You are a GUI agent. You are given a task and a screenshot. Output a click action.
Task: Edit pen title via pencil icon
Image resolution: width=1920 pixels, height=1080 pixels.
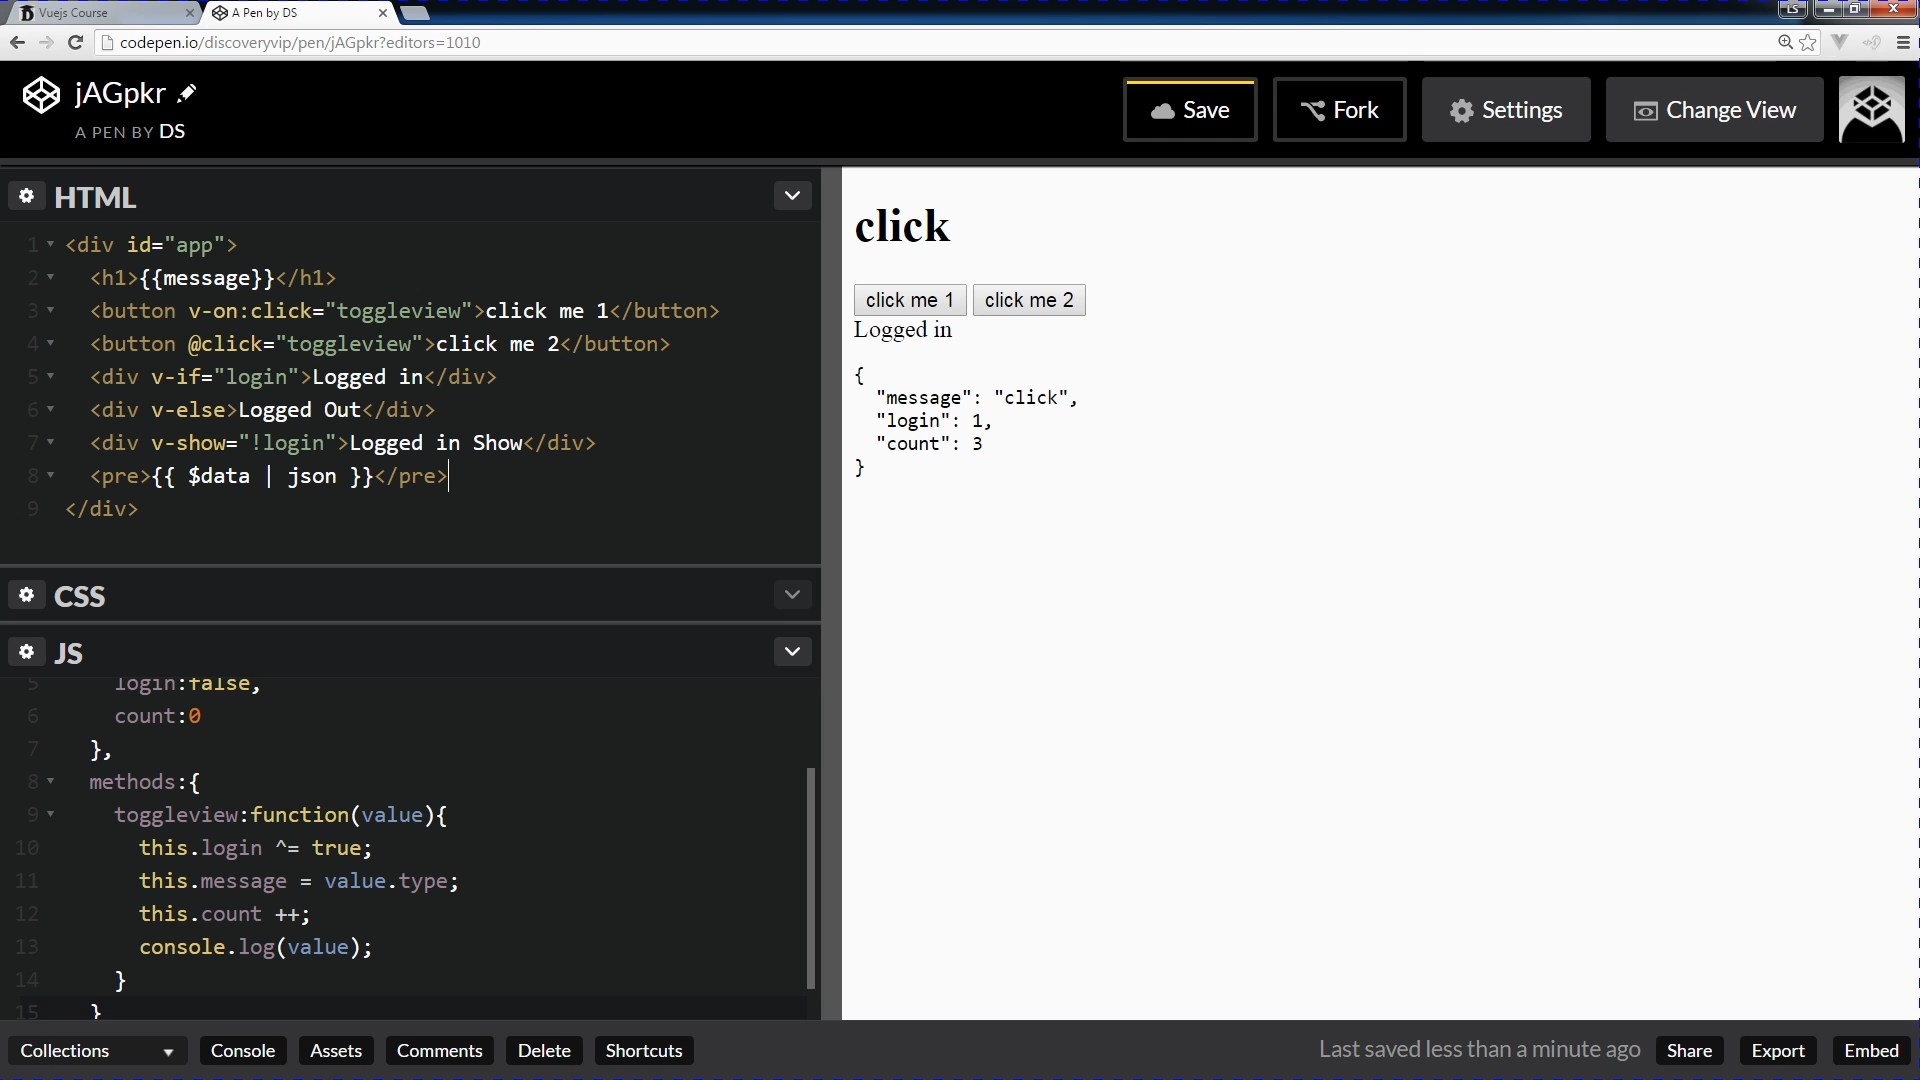(187, 94)
